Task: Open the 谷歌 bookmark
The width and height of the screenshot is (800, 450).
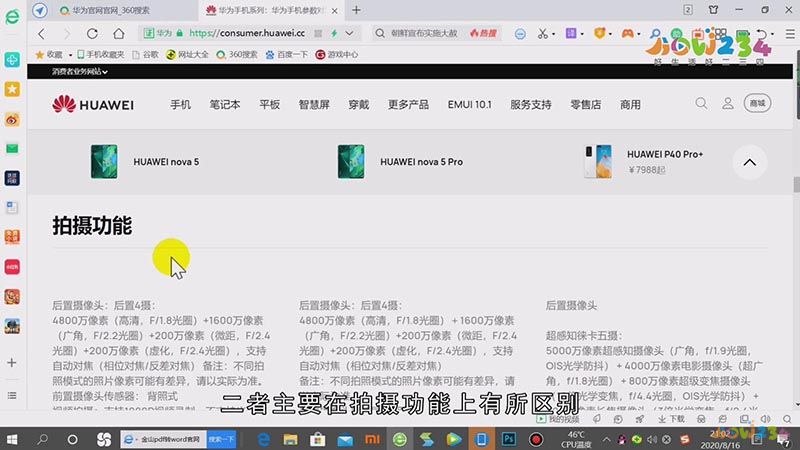Action: (x=145, y=55)
